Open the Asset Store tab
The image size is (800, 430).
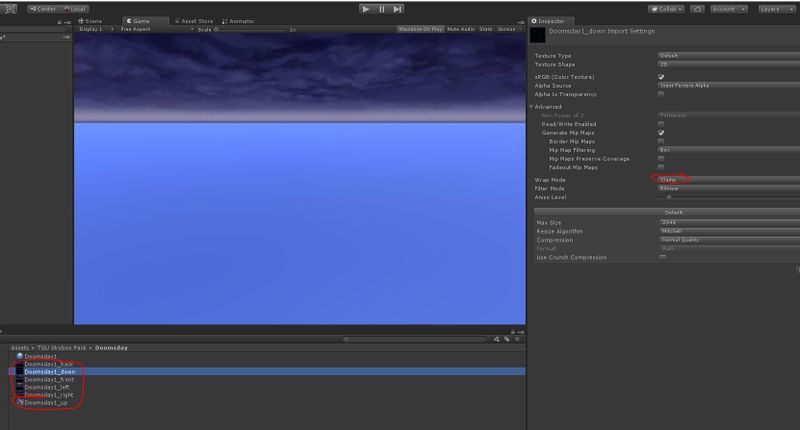tap(194, 21)
